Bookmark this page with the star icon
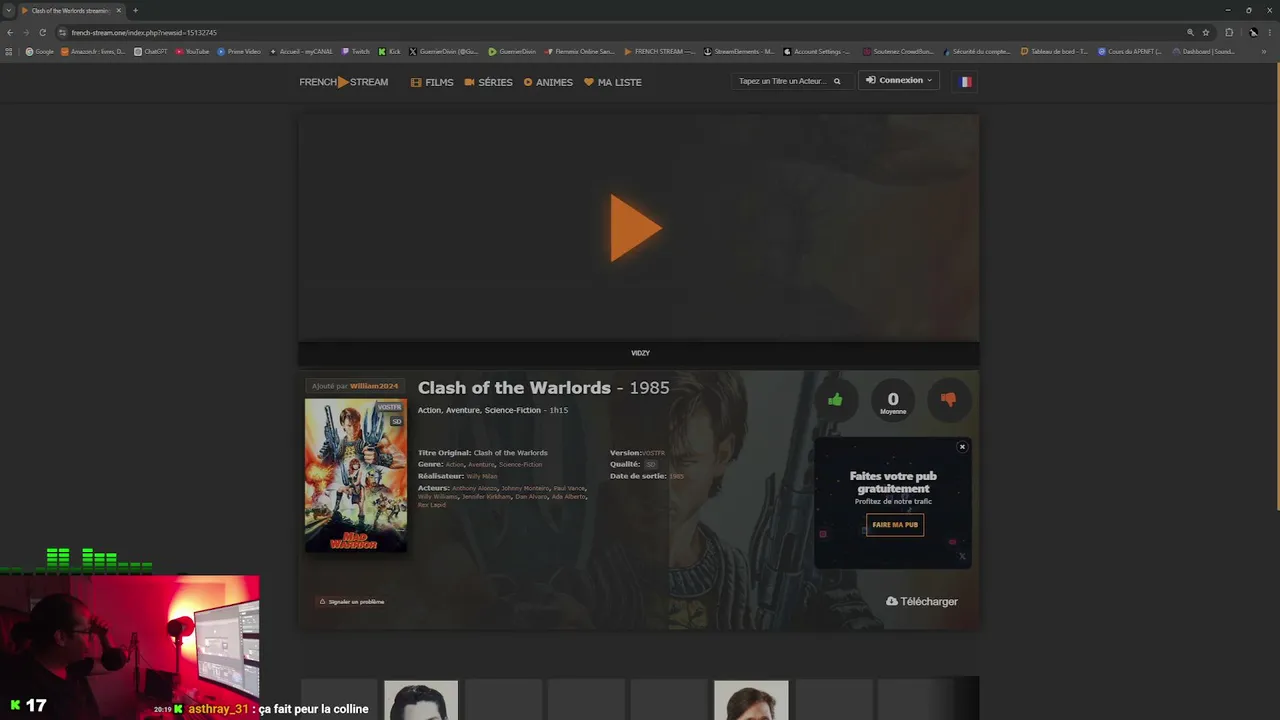The width and height of the screenshot is (1280, 720). pyautogui.click(x=1206, y=32)
